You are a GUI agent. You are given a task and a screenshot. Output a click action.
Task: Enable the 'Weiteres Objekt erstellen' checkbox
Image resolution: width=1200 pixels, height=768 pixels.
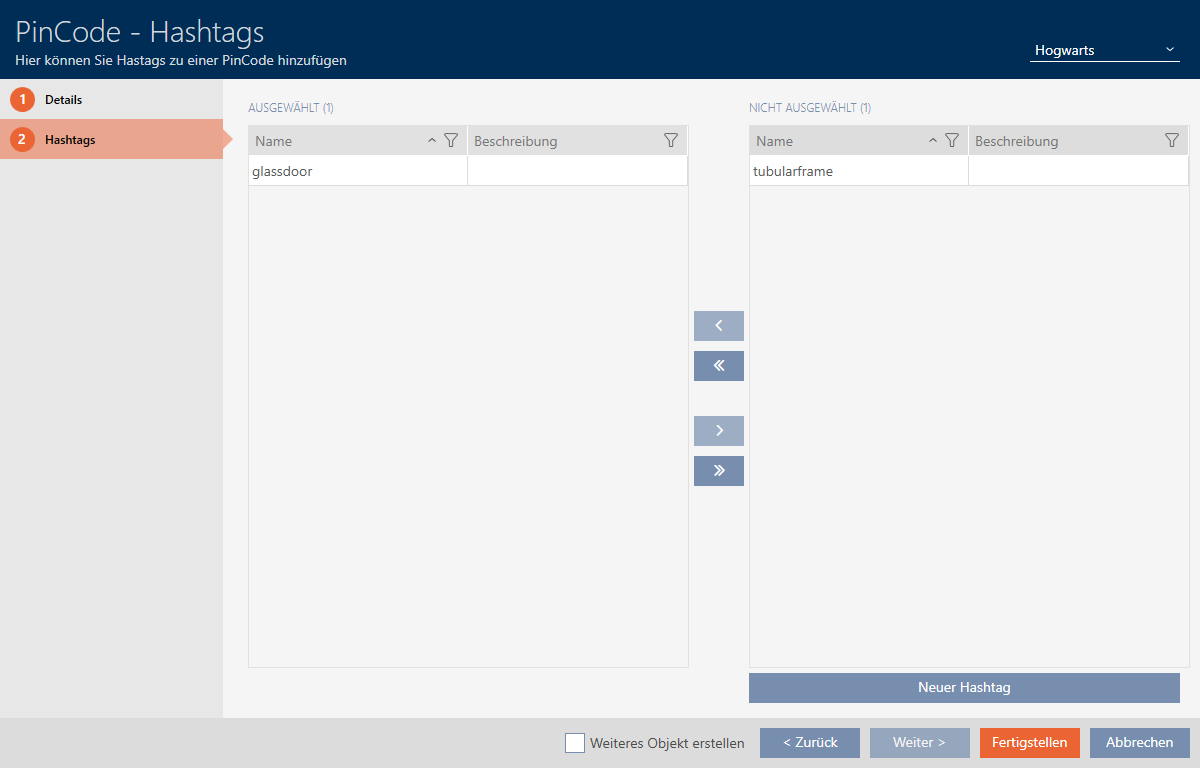click(575, 743)
